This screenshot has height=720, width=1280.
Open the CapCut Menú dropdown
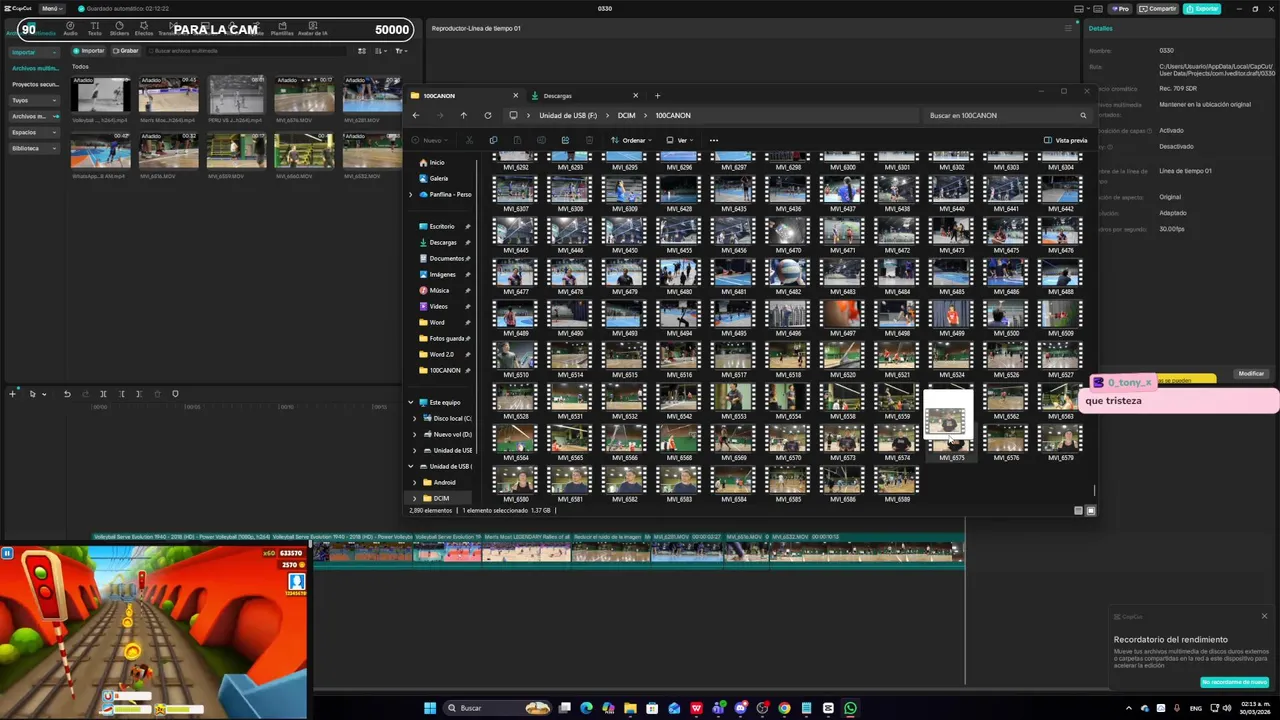click(x=52, y=8)
